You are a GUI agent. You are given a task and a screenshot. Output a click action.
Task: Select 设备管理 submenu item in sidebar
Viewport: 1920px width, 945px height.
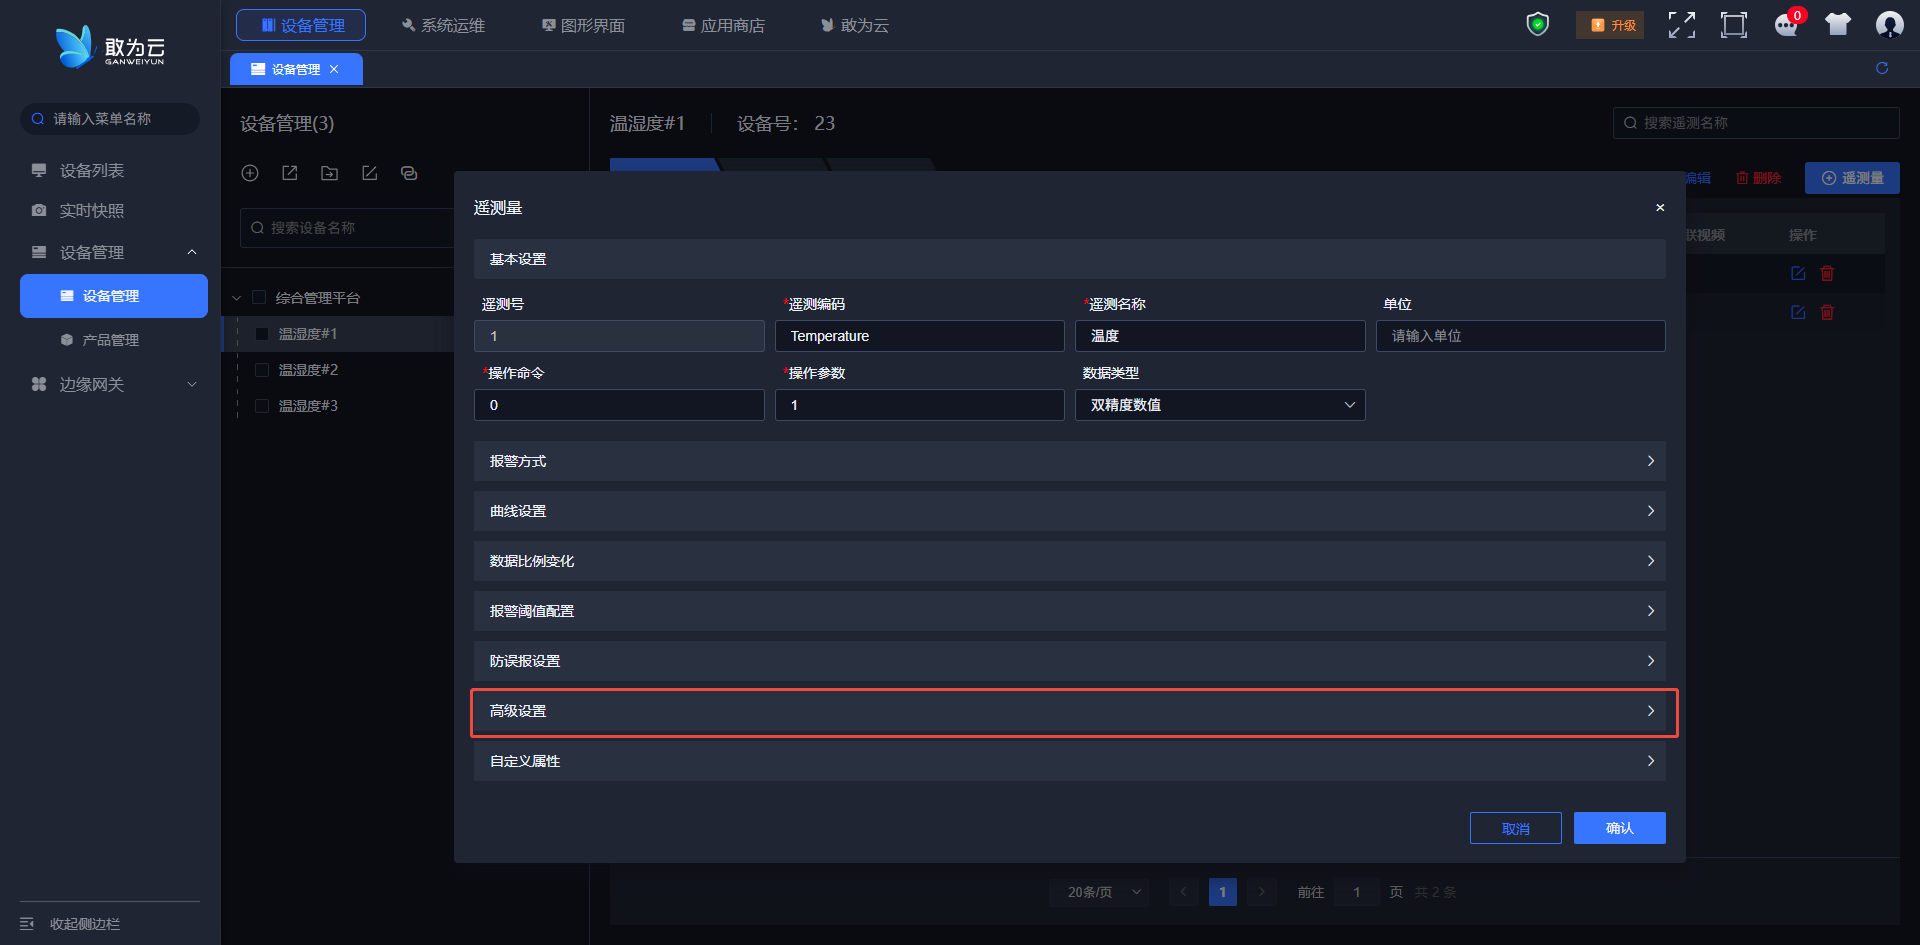[114, 296]
